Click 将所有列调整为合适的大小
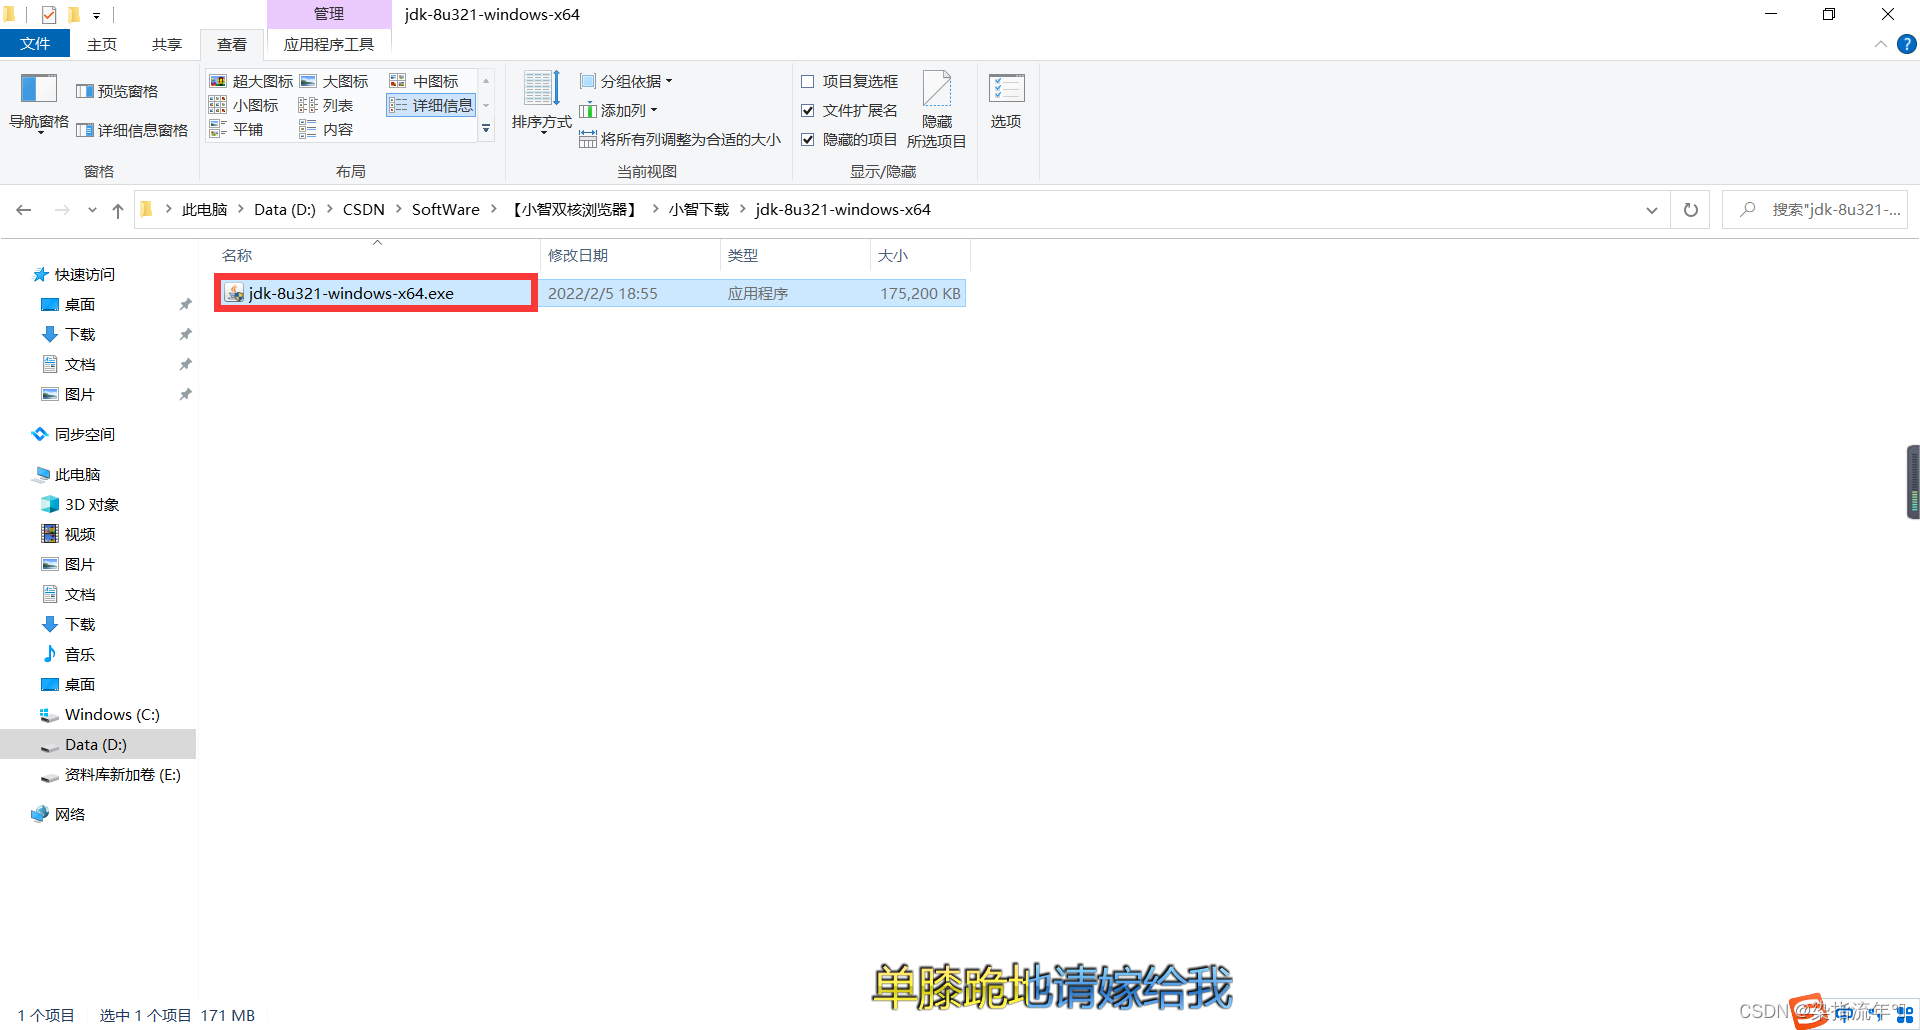This screenshot has height=1030, width=1920. tap(683, 139)
